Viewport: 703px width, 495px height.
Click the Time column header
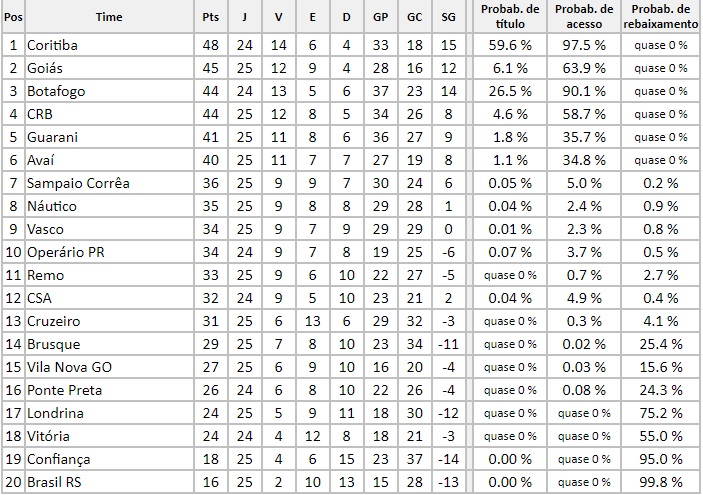pyautogui.click(x=110, y=17)
